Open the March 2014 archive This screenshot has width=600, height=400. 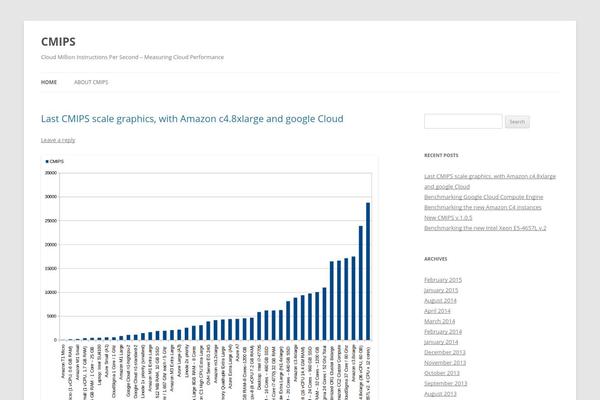point(439,322)
